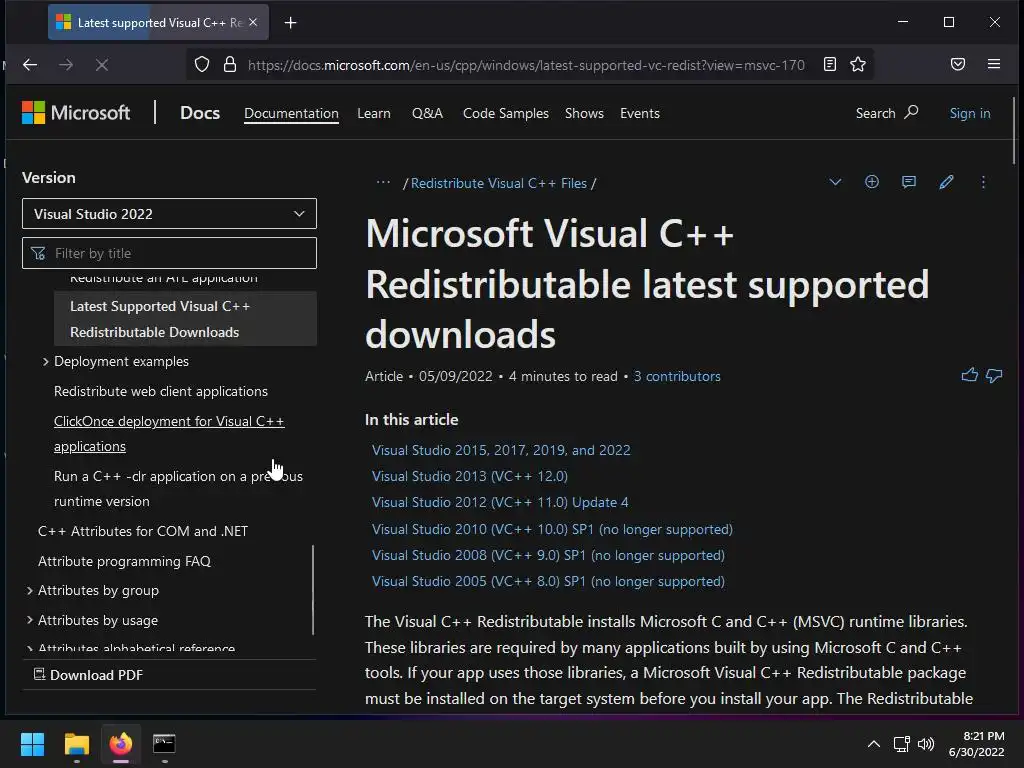Expand Attributes by usage node

29,620
